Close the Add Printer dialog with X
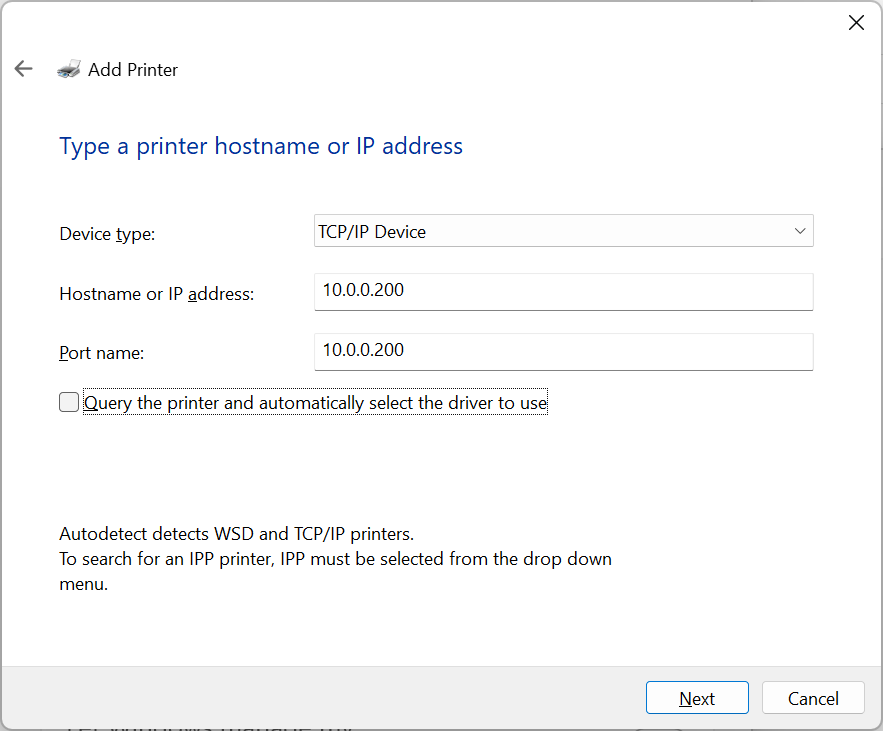The width and height of the screenshot is (883, 731). [856, 23]
